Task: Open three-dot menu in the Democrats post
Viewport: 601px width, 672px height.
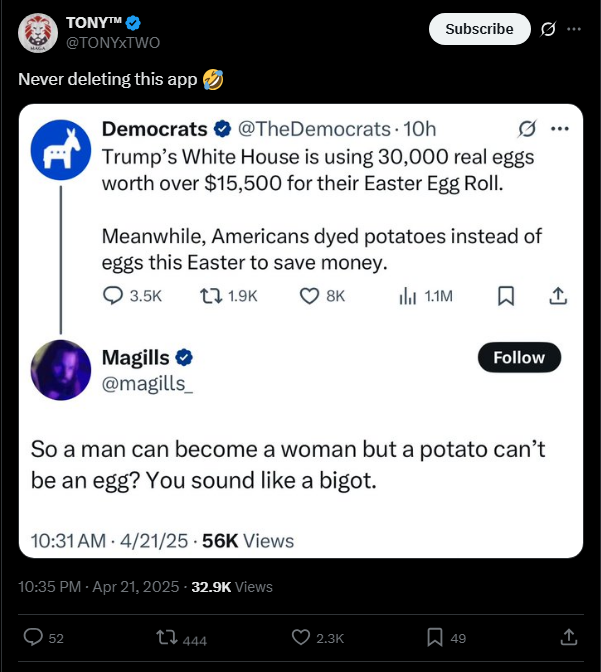Action: click(560, 129)
